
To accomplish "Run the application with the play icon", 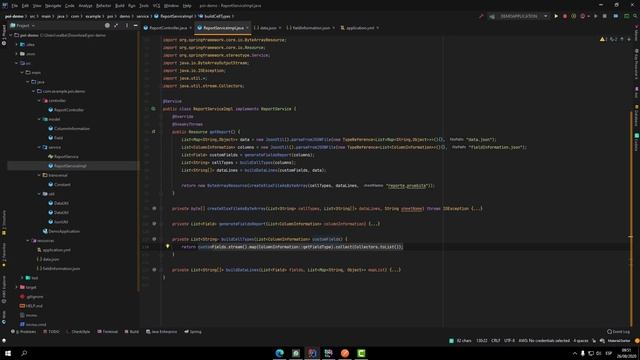I will pos(556,16).
